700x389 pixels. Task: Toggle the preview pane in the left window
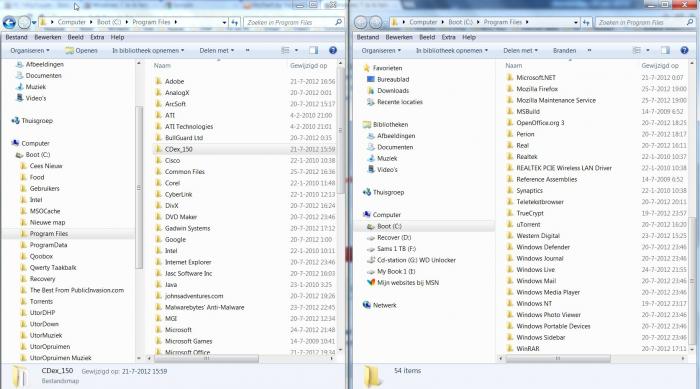[314, 50]
